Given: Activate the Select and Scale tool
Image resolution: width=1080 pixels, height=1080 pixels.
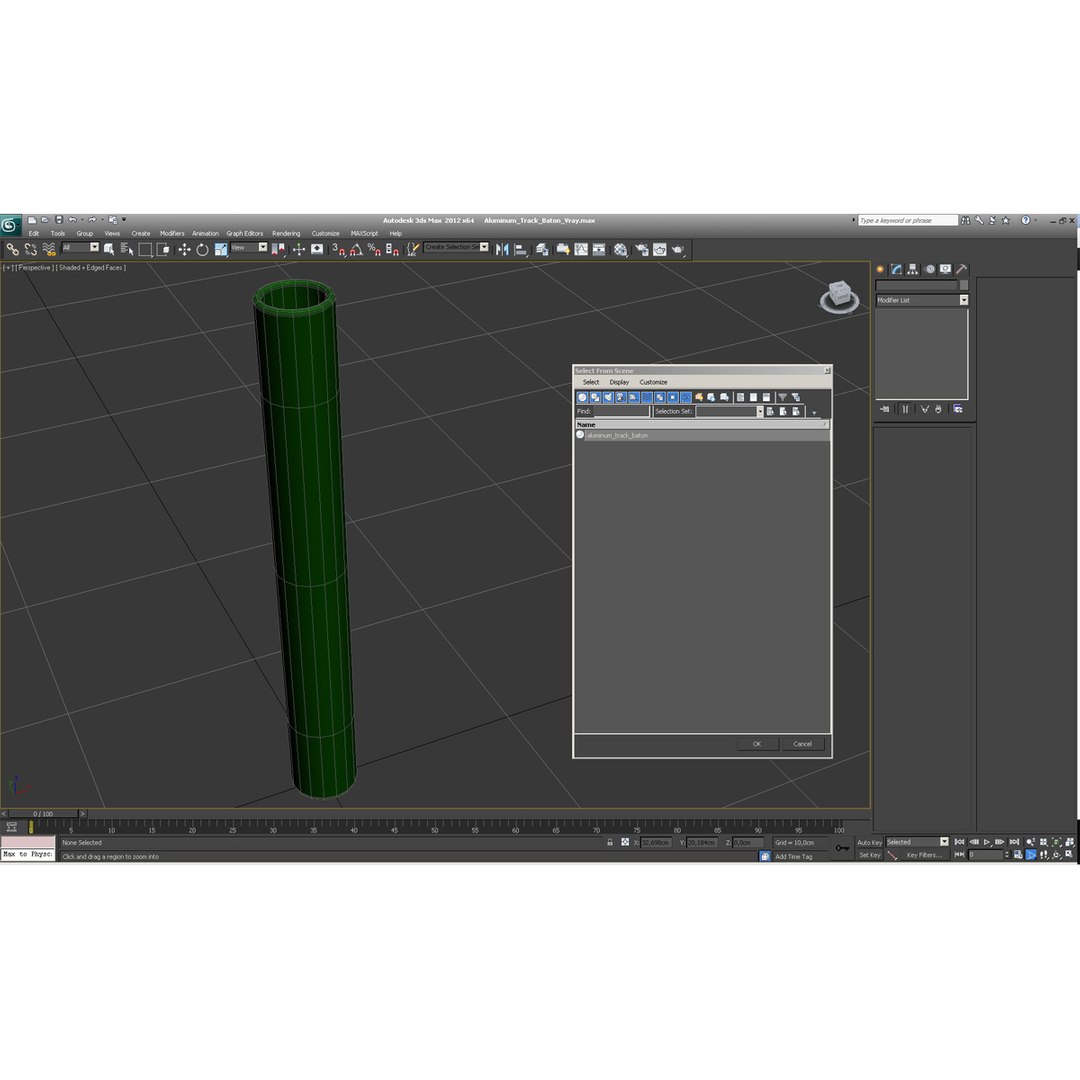Looking at the screenshot, I should click(x=220, y=249).
